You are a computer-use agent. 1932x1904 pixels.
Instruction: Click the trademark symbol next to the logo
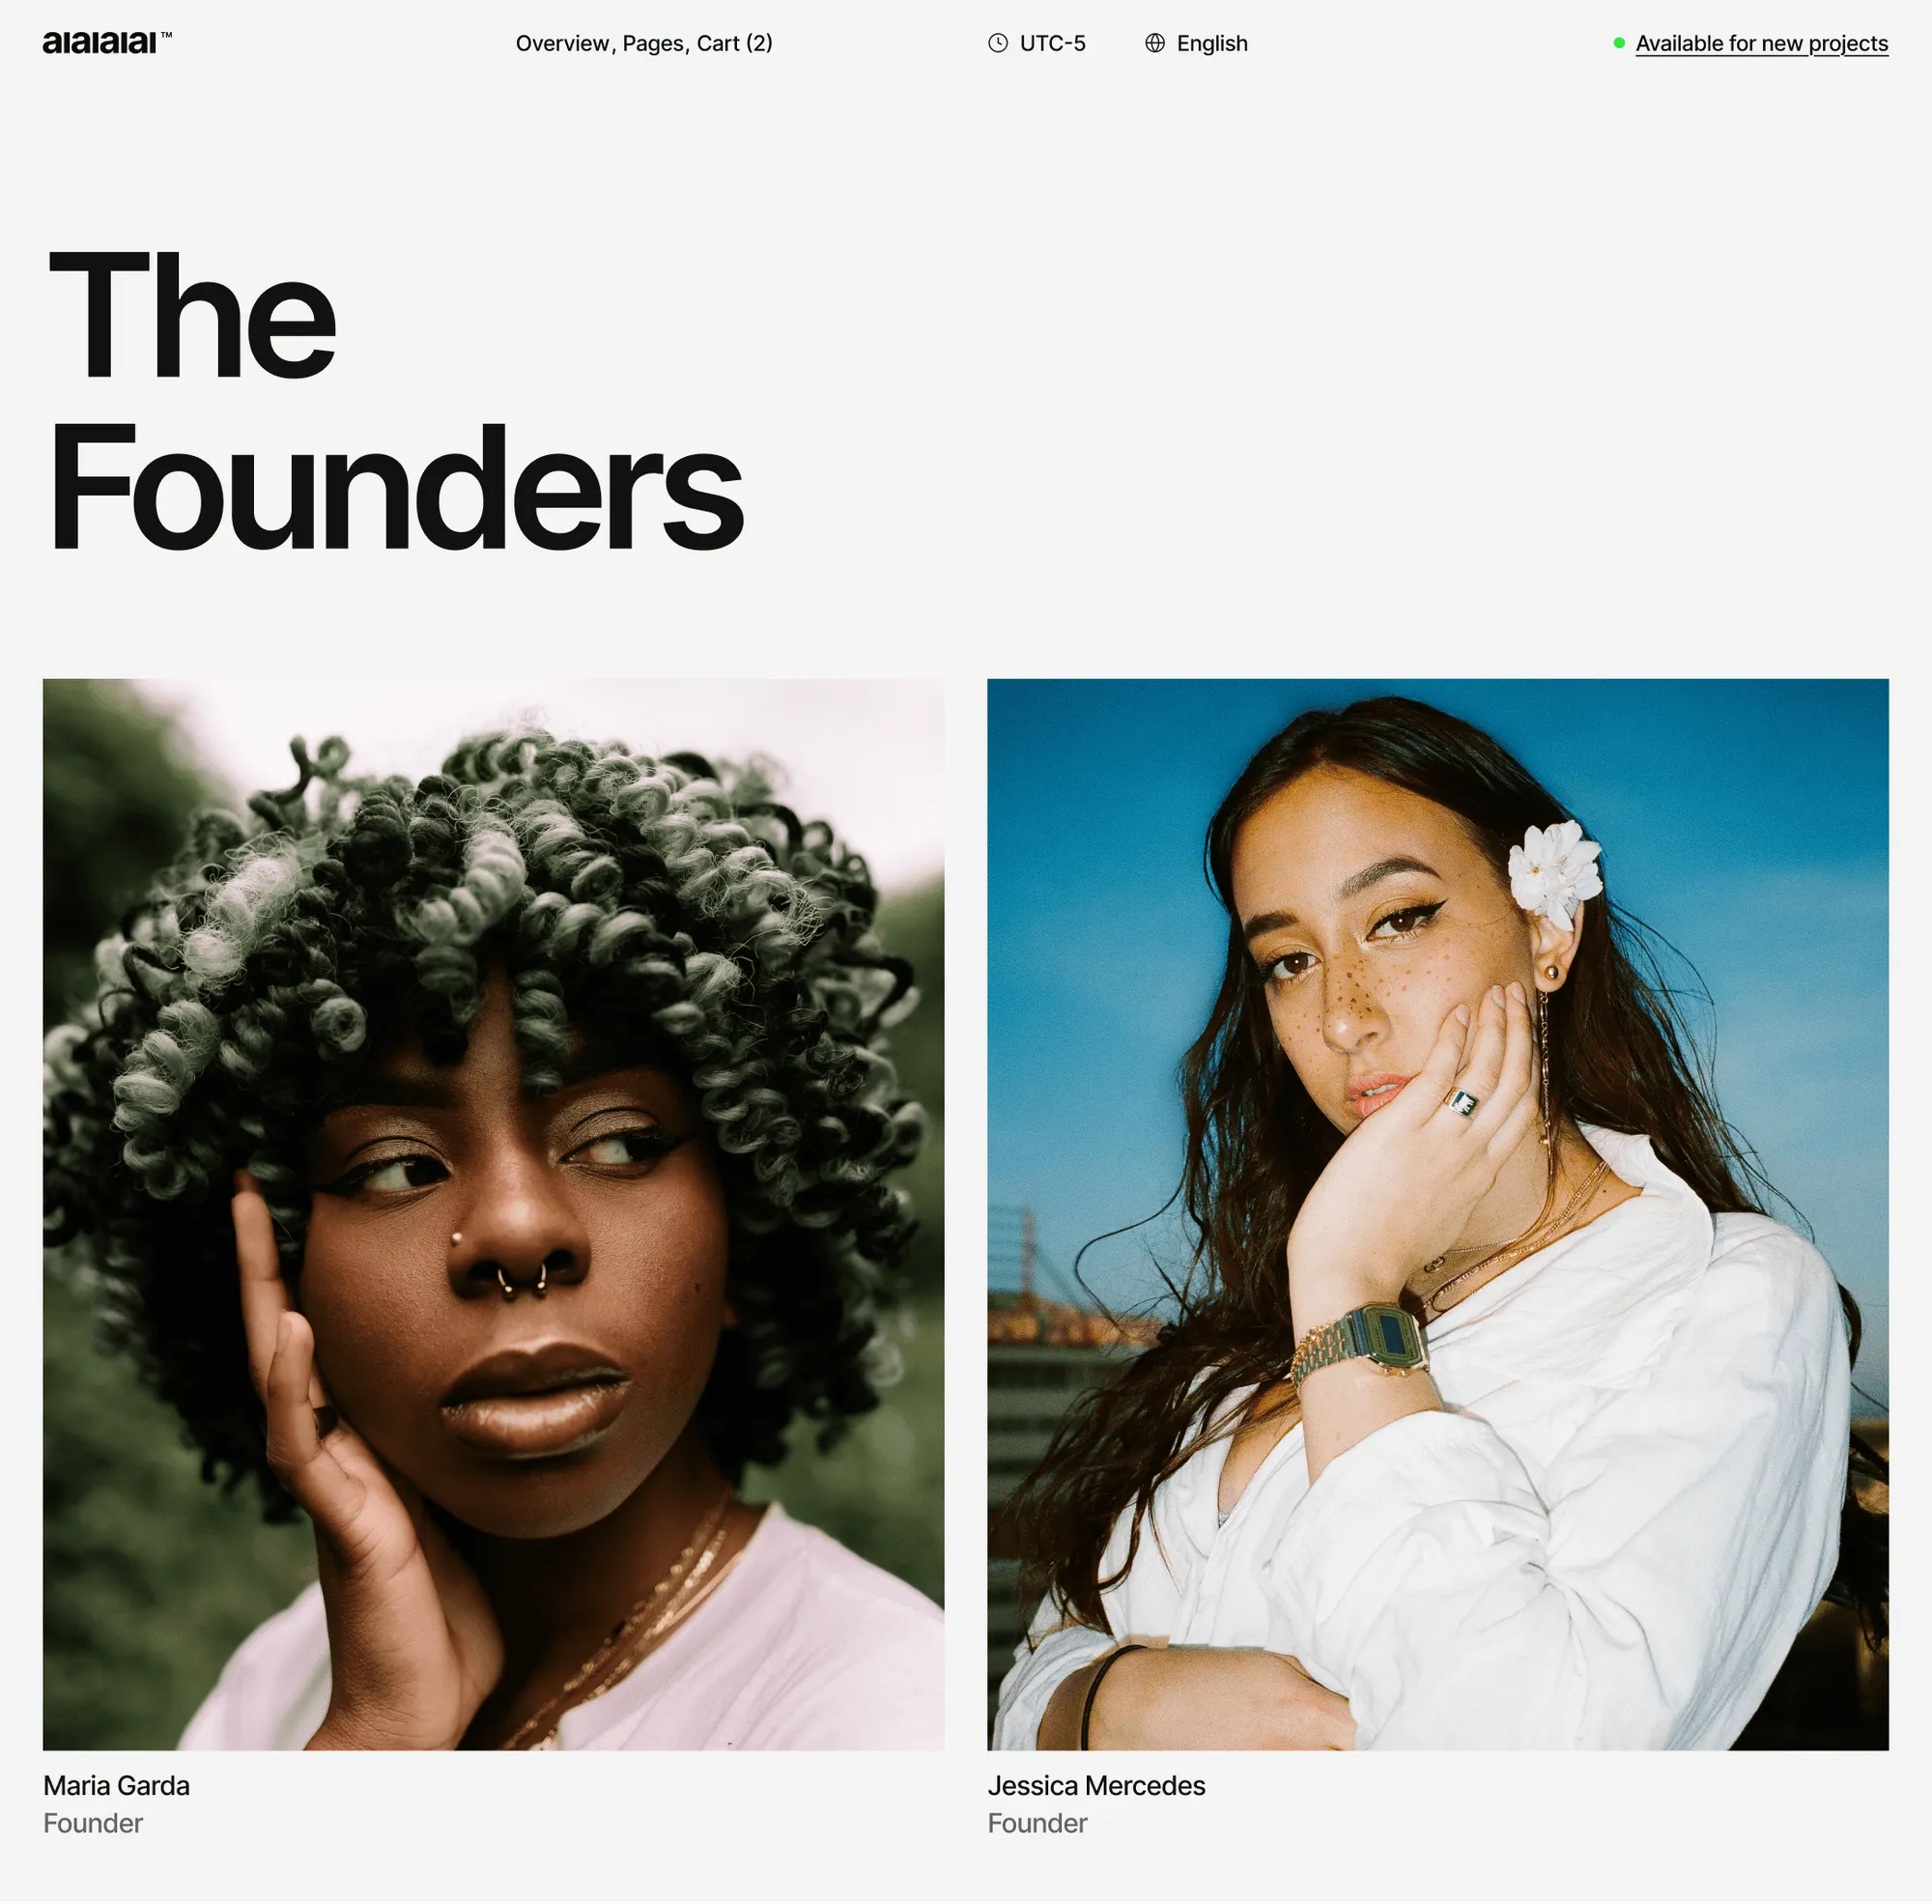tap(166, 35)
